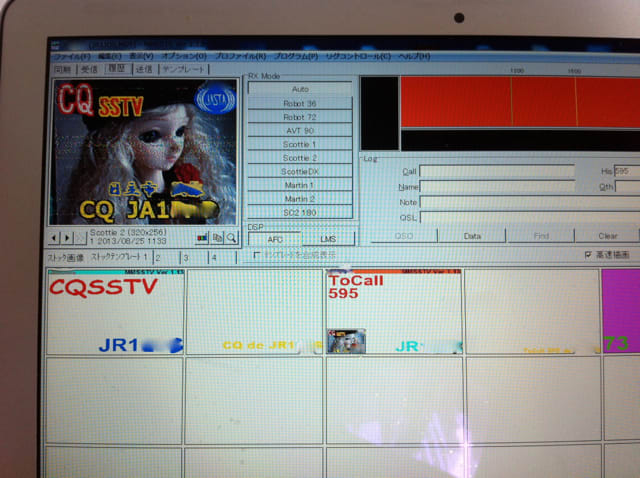640x478 pixels.
Task: Switch to the History tab
Action: [117, 69]
